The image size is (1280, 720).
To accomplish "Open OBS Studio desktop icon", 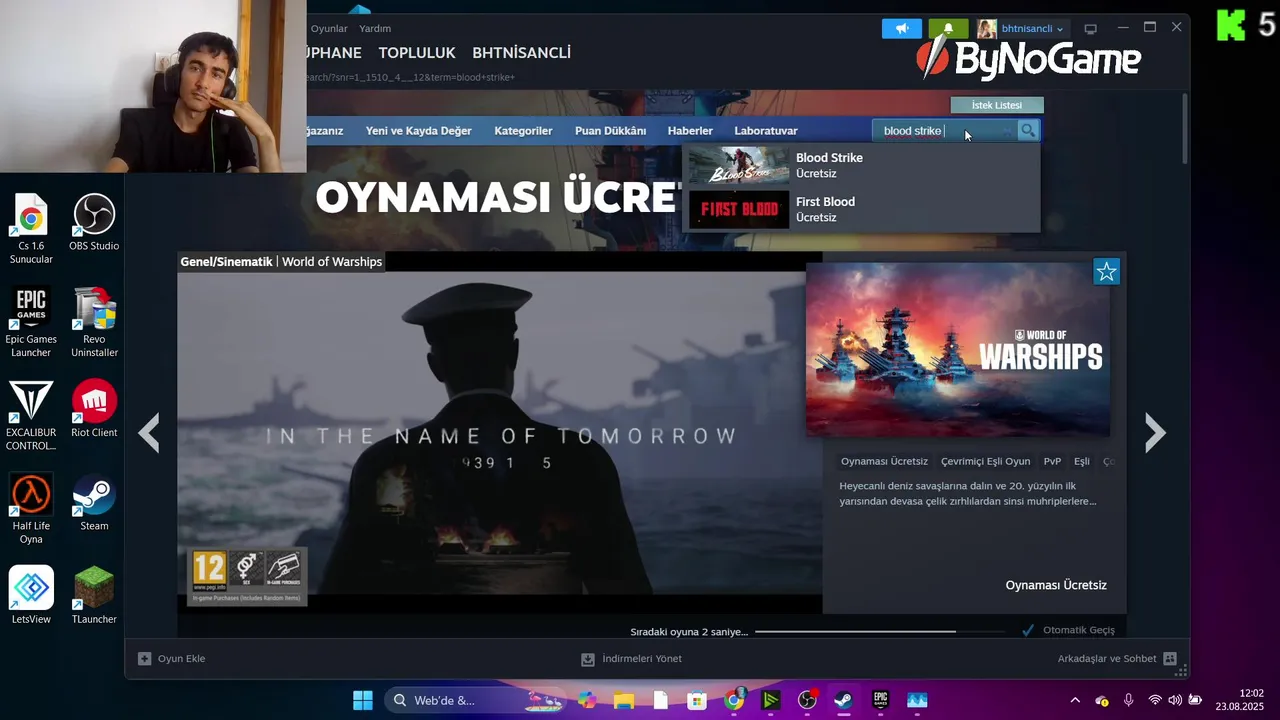I will click(x=94, y=222).
